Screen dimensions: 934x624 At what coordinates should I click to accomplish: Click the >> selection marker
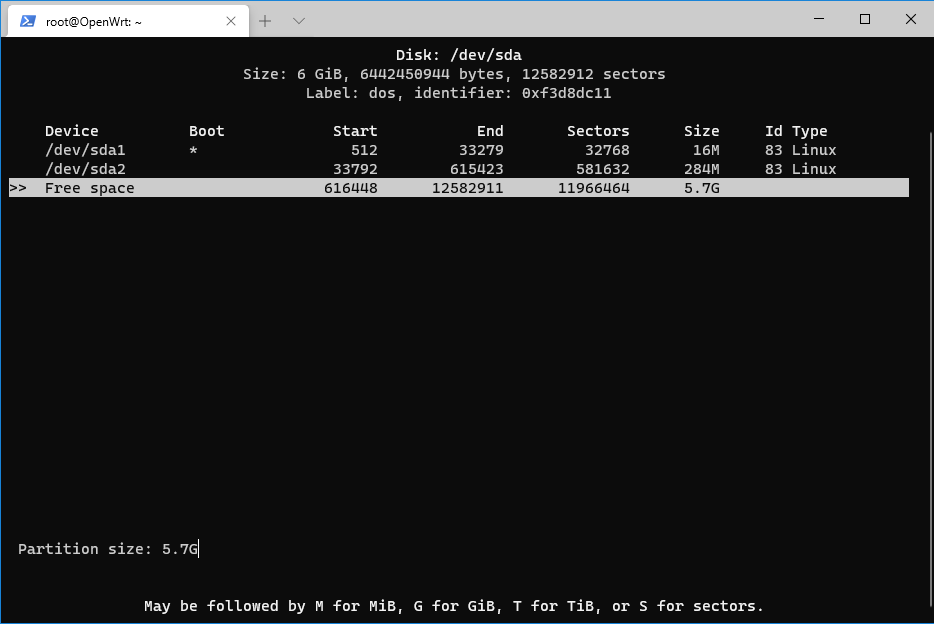18,188
